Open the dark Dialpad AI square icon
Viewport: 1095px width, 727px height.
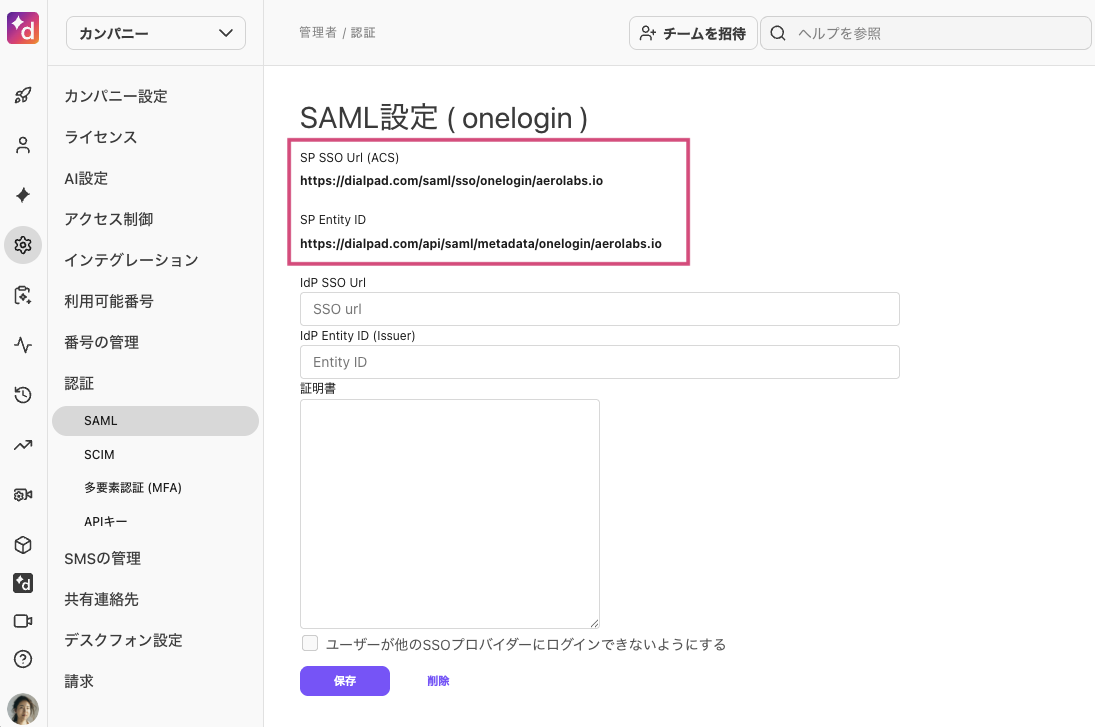(23, 583)
